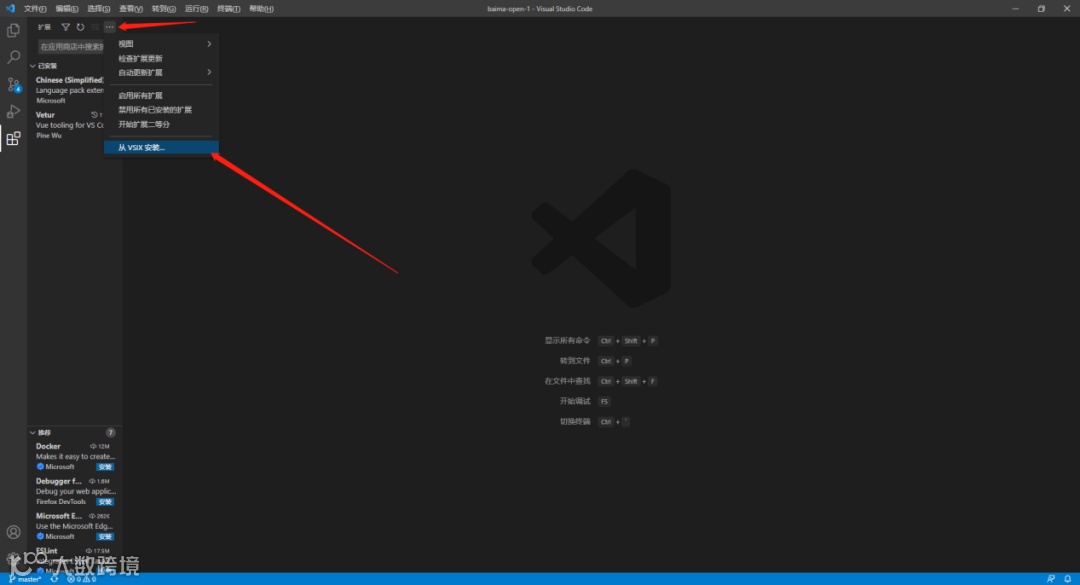
Task: Choose 禁用所有已安装的扩展 menu entry
Action: click(161, 110)
